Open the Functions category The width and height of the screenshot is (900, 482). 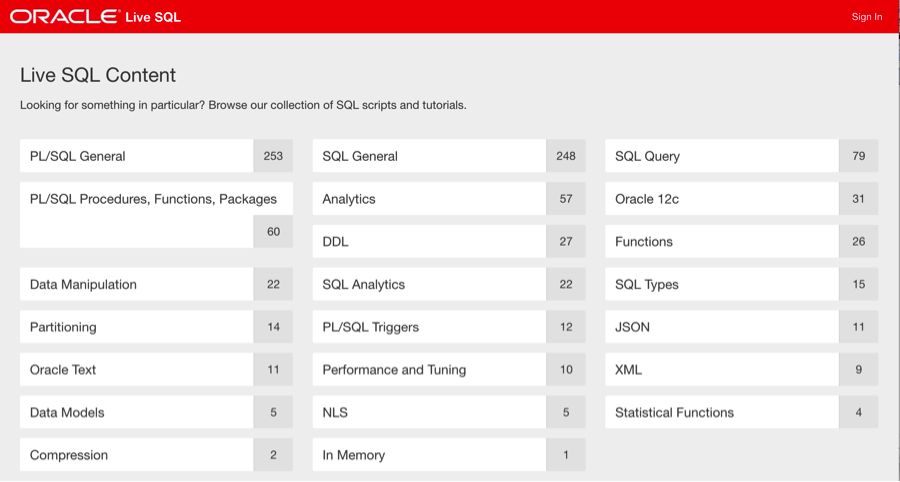tap(721, 242)
